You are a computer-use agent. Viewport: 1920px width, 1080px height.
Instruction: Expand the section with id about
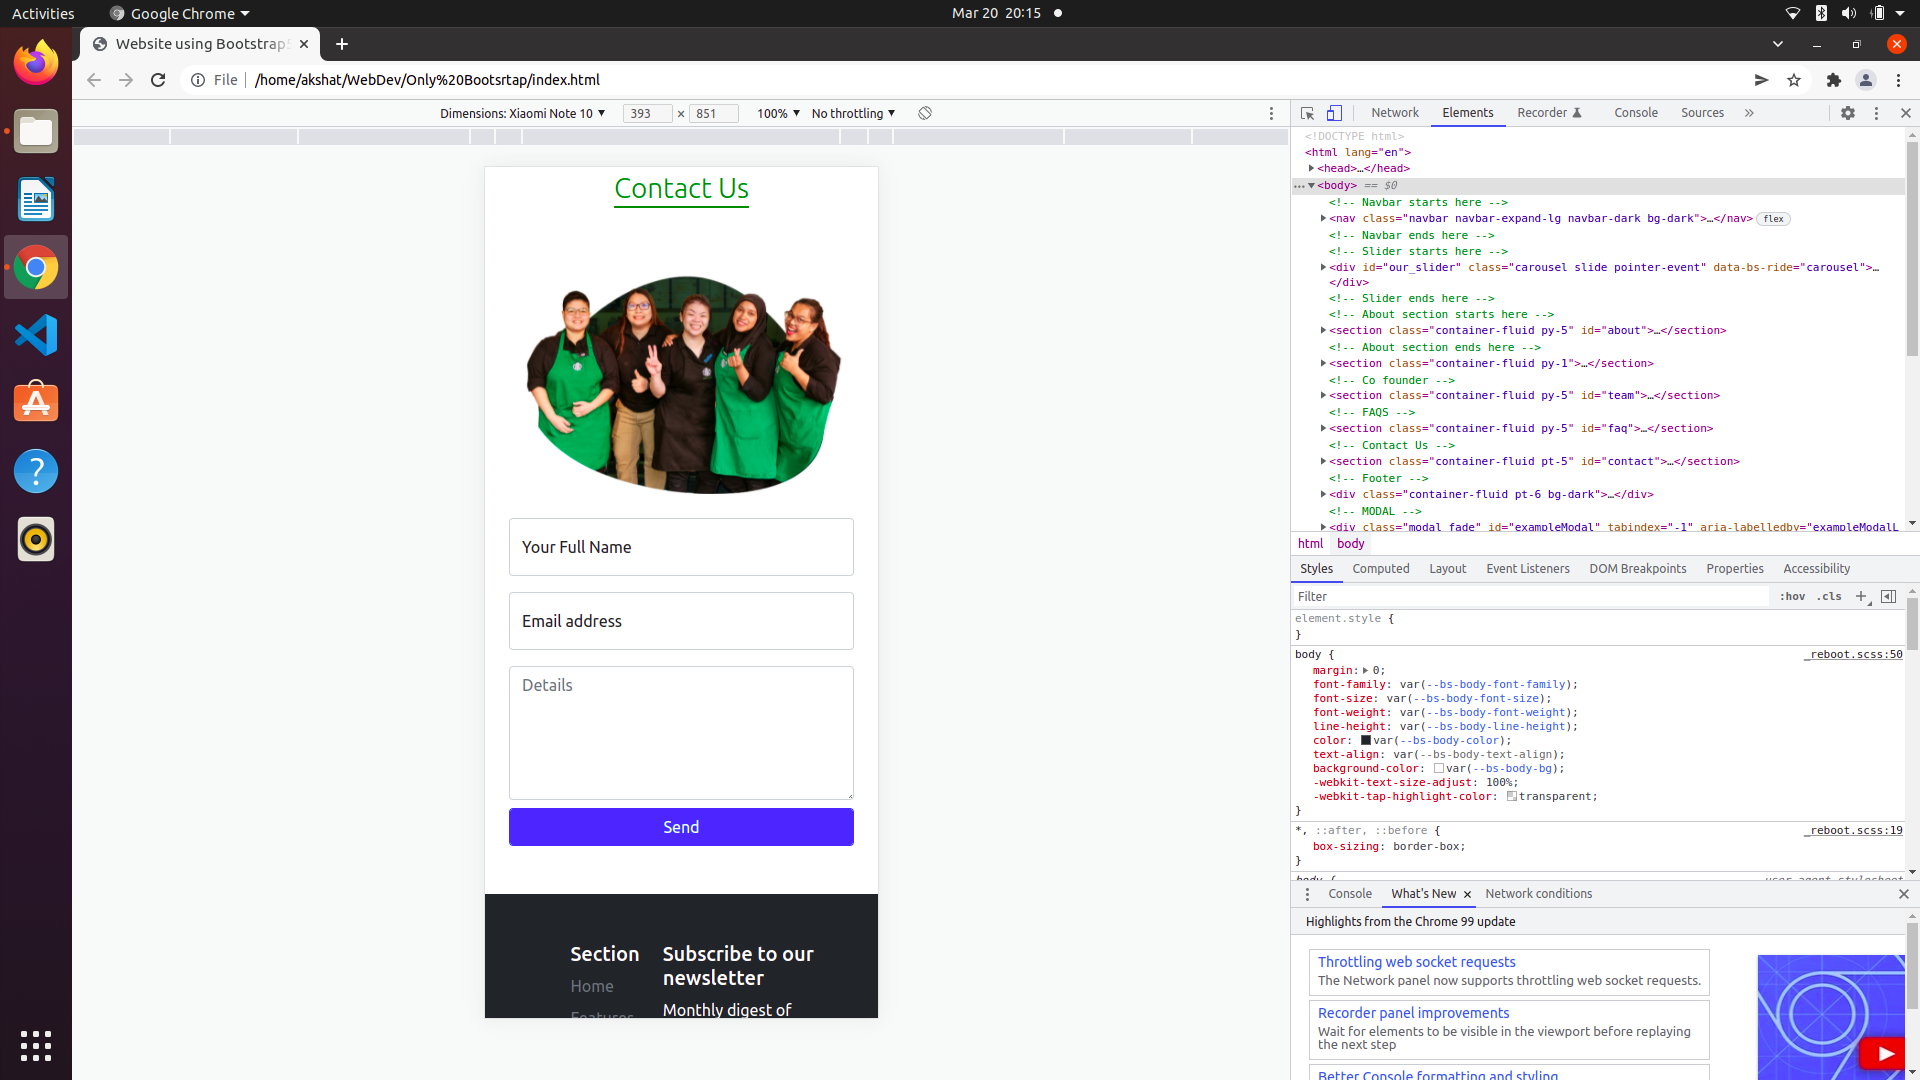point(1323,330)
